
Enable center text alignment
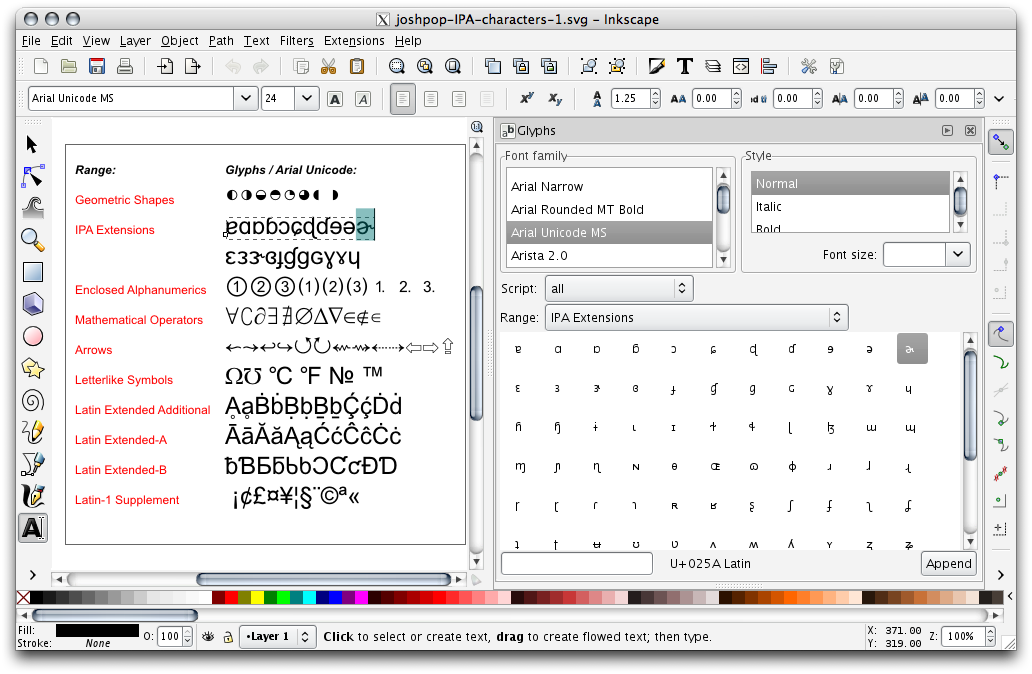[431, 98]
